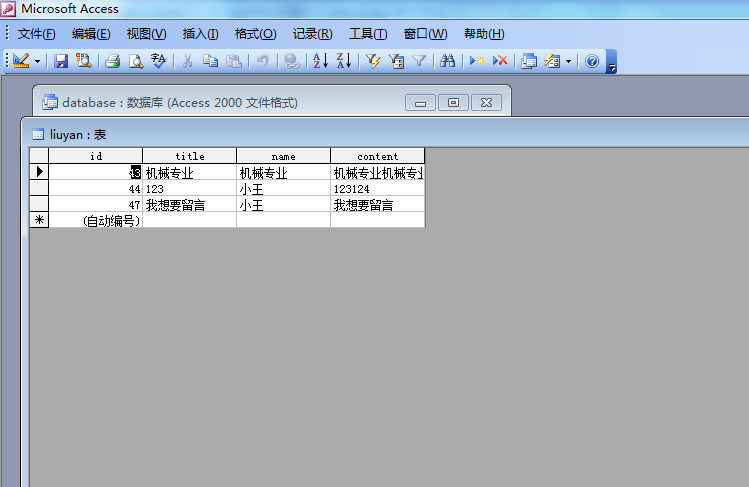This screenshot has height=487, width=749.
Task: Click Filter By Selection icon
Action: [x=373, y=61]
